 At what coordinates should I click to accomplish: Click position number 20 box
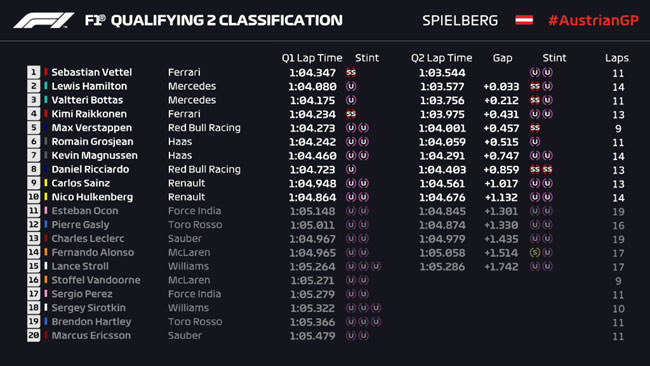click(x=34, y=335)
